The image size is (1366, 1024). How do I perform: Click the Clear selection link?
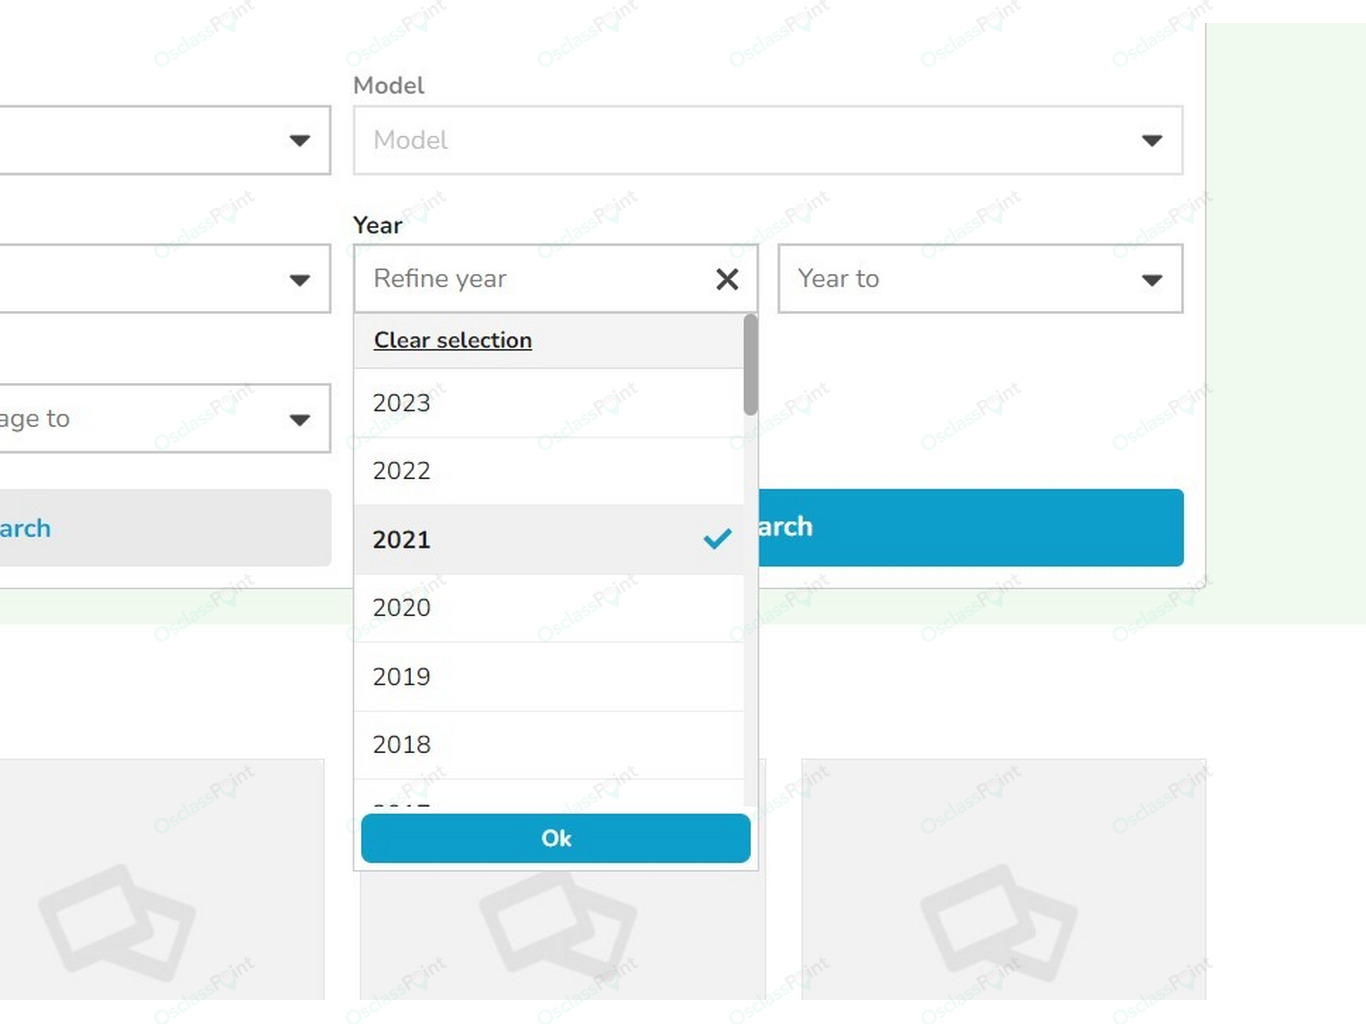[453, 340]
